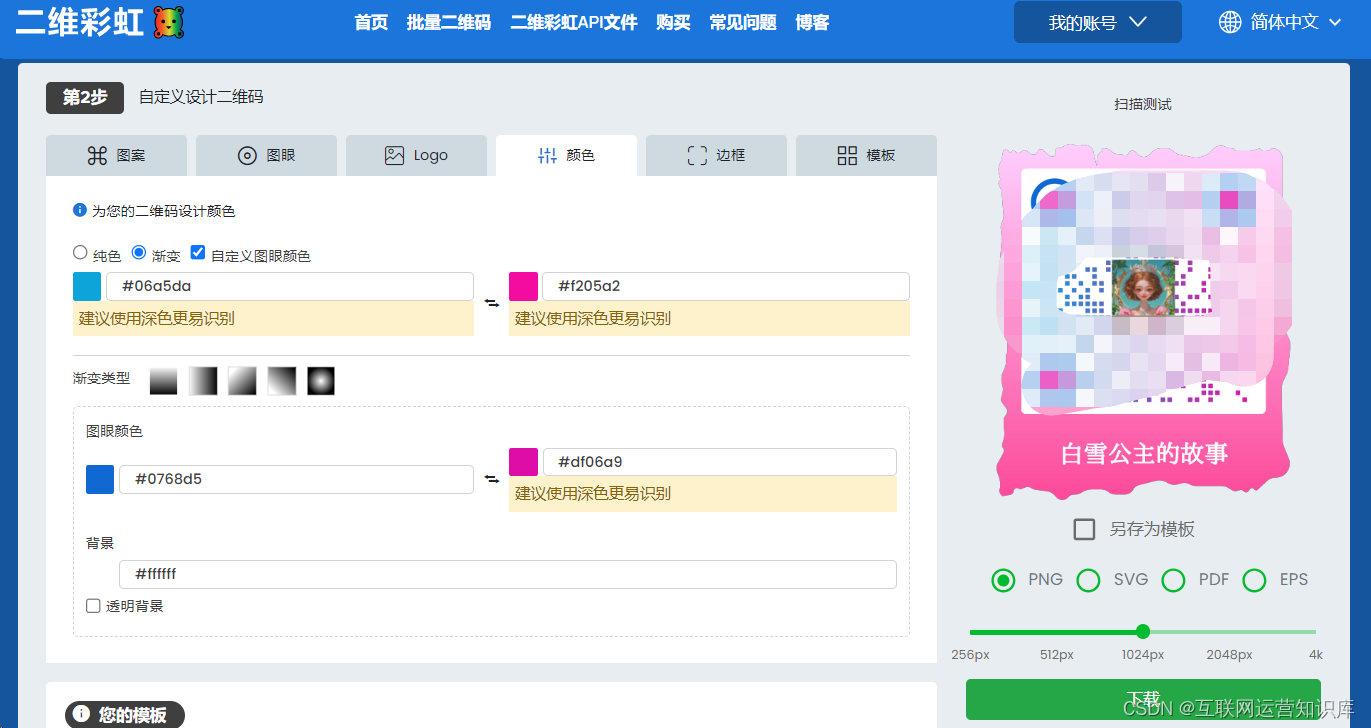This screenshot has height=728, width=1371.
Task: Open 常见问题 page
Action: (743, 22)
